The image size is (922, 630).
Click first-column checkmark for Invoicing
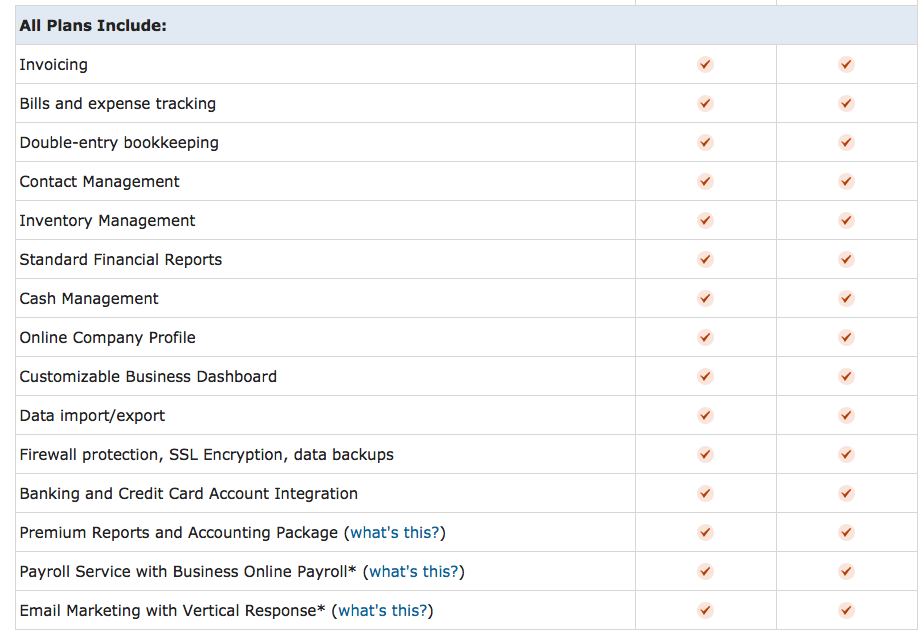click(705, 64)
